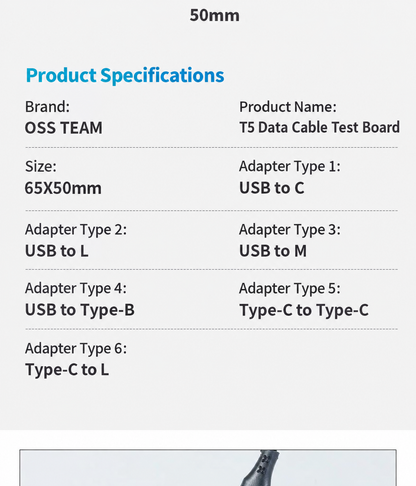Select the Type-C to Type-C value
416x486 pixels.
pyautogui.click(x=304, y=310)
